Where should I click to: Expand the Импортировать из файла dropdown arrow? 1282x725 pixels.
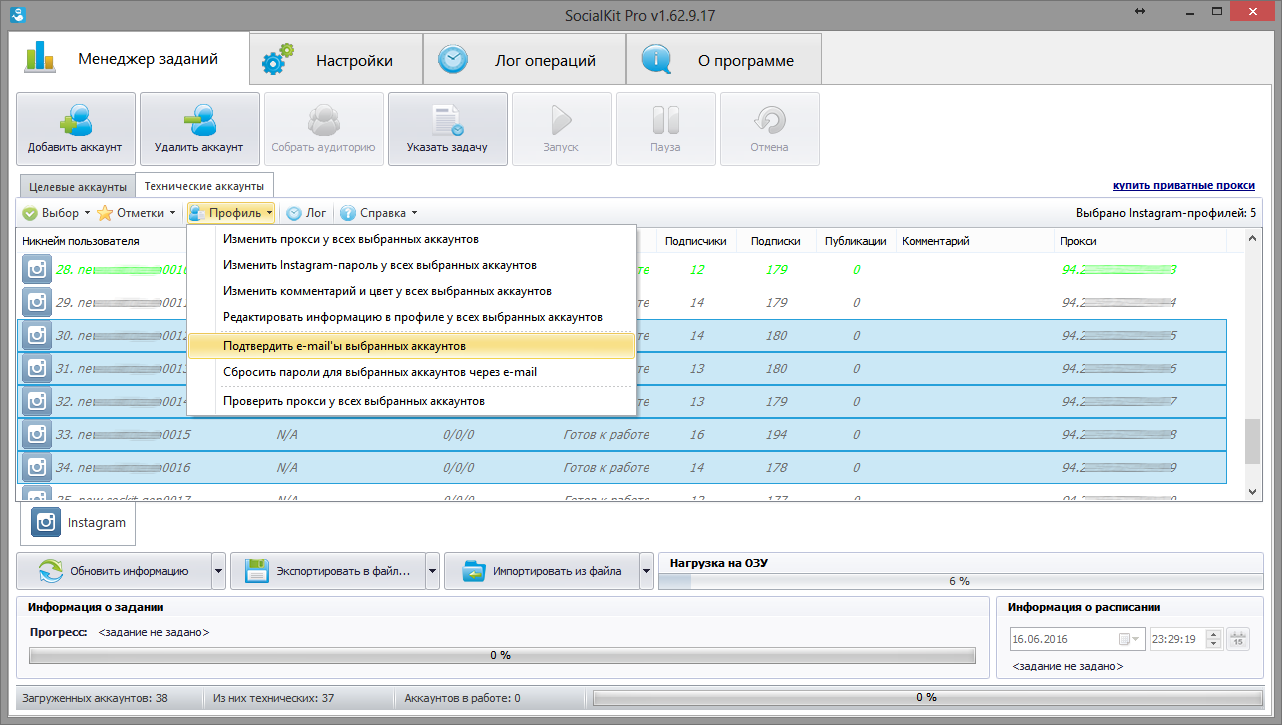647,572
